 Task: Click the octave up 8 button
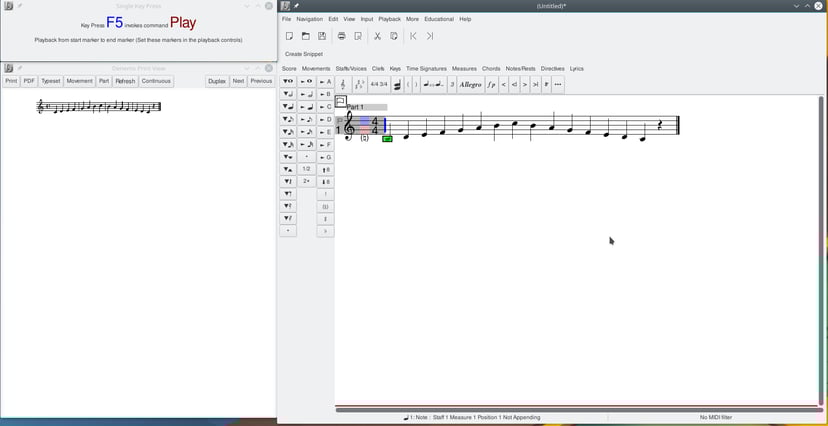(x=325, y=170)
